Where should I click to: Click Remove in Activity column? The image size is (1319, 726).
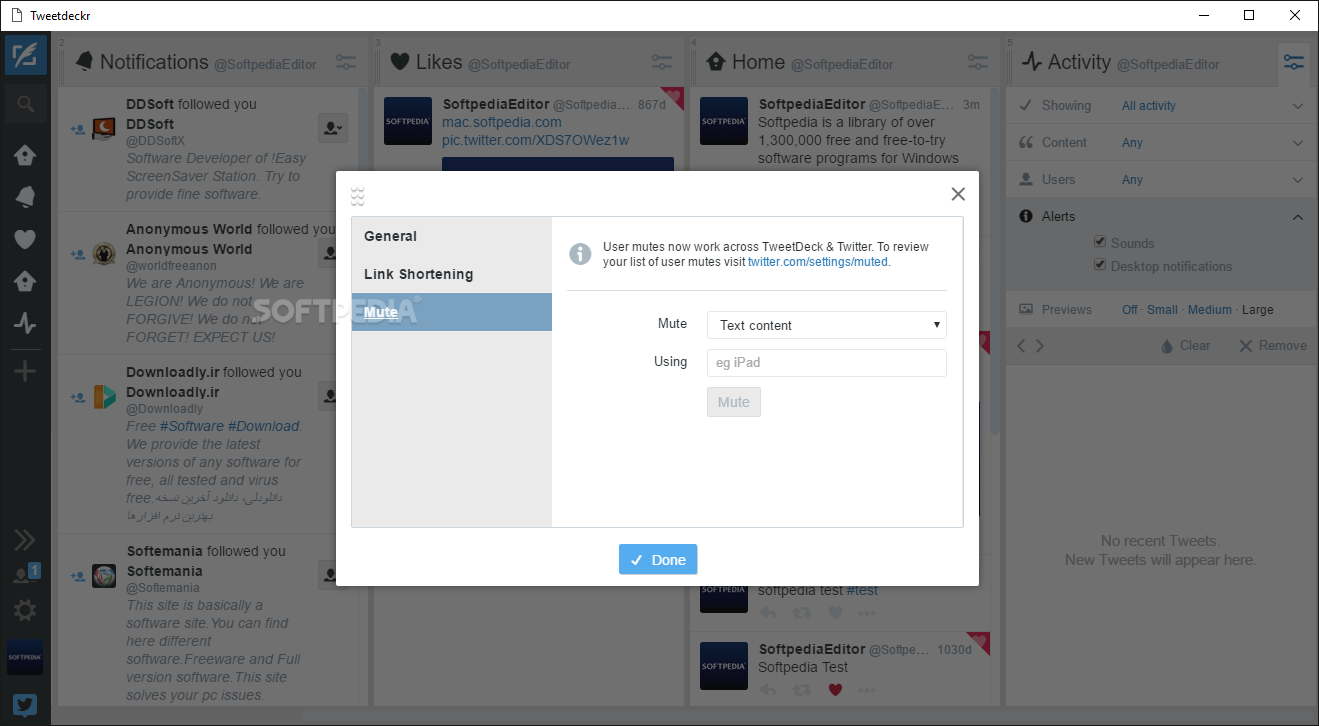pyautogui.click(x=1273, y=346)
